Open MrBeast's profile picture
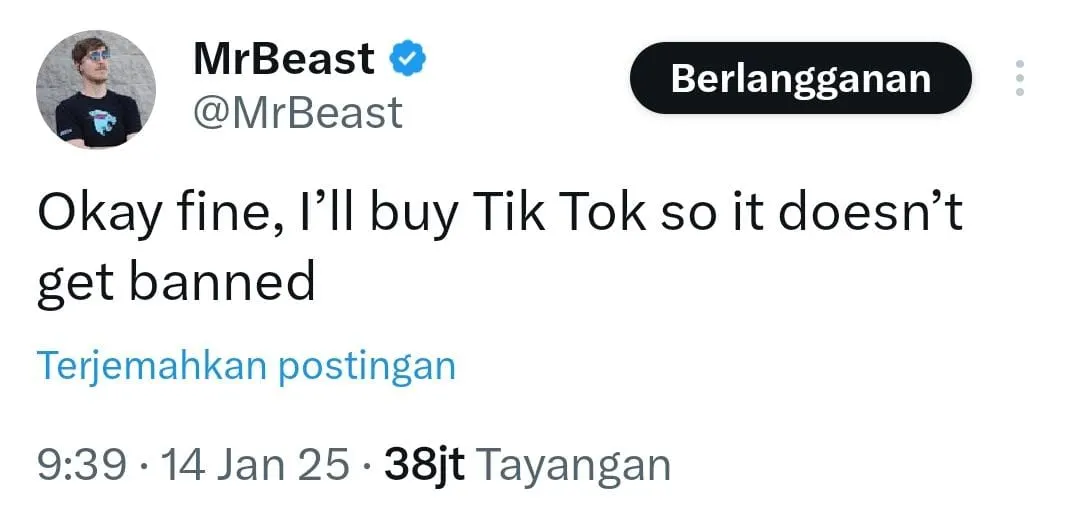This screenshot has width=1080, height=509. tap(96, 89)
